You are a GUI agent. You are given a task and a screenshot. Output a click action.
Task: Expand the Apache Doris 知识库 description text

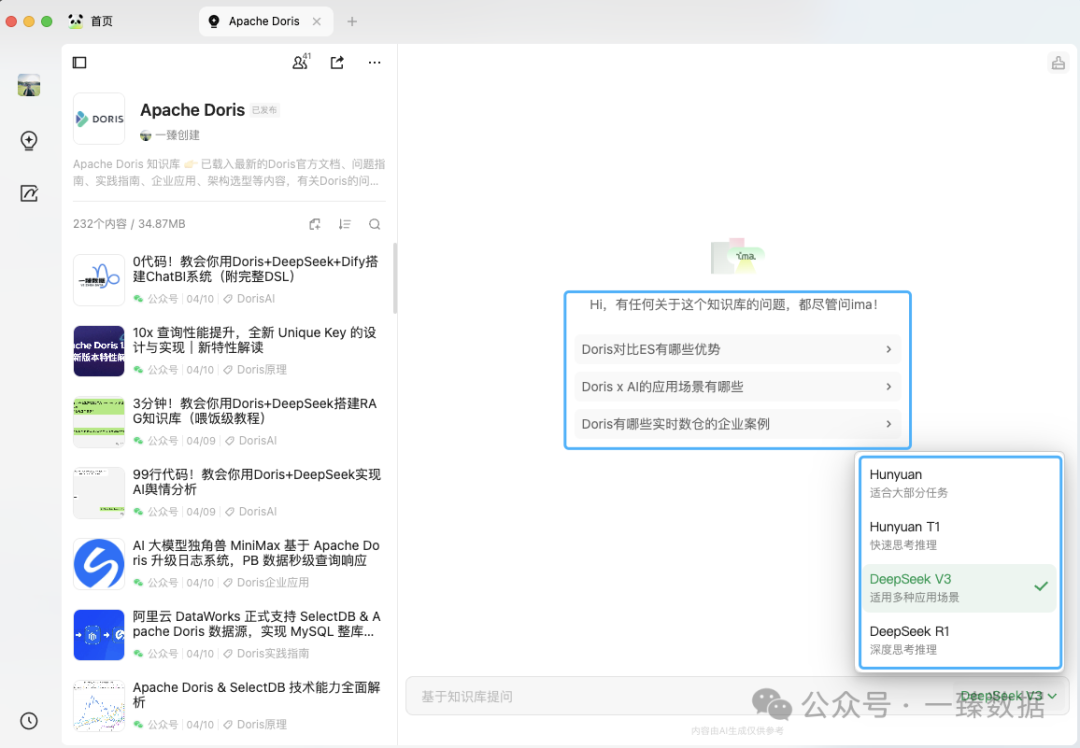[229, 172]
